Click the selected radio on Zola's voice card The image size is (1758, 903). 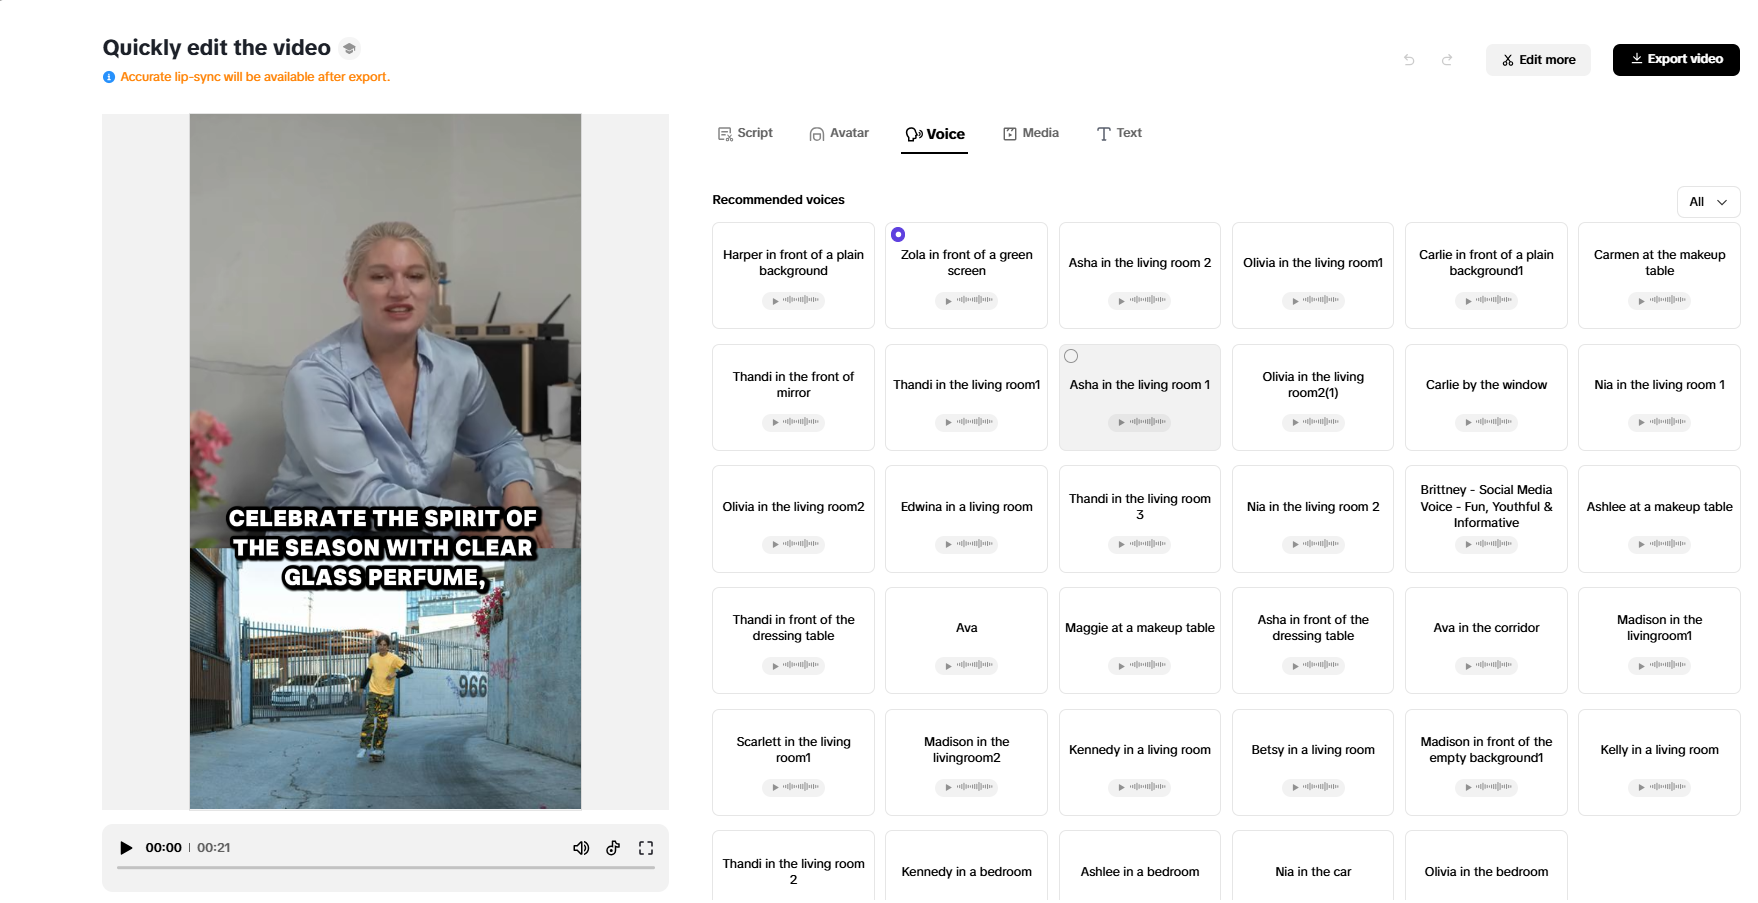pos(898,234)
